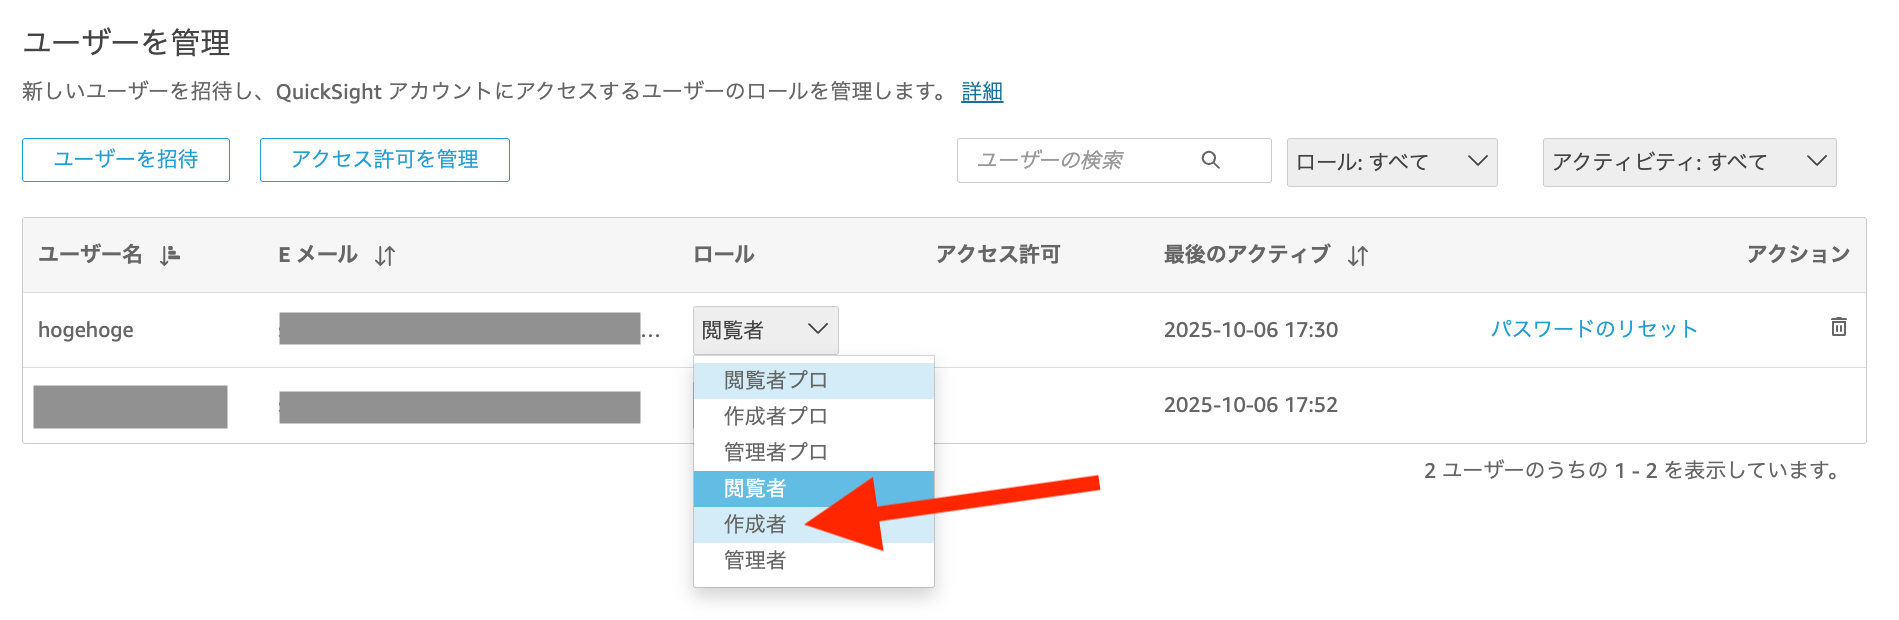The width and height of the screenshot is (1899, 620).
Task: Select 閲覧者プロ from role list
Action: point(776,381)
